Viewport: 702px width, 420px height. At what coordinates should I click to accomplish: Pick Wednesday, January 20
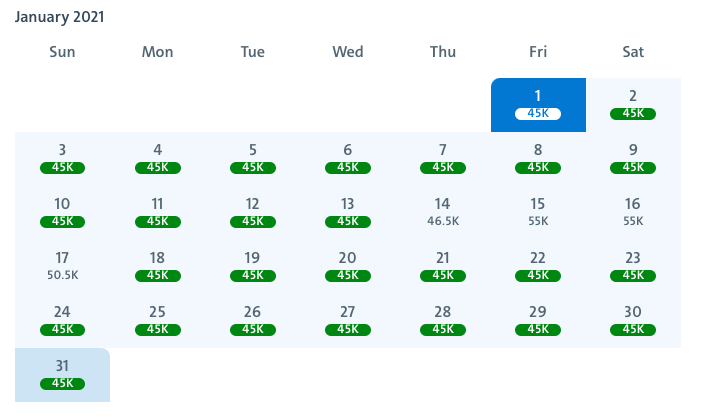347,266
